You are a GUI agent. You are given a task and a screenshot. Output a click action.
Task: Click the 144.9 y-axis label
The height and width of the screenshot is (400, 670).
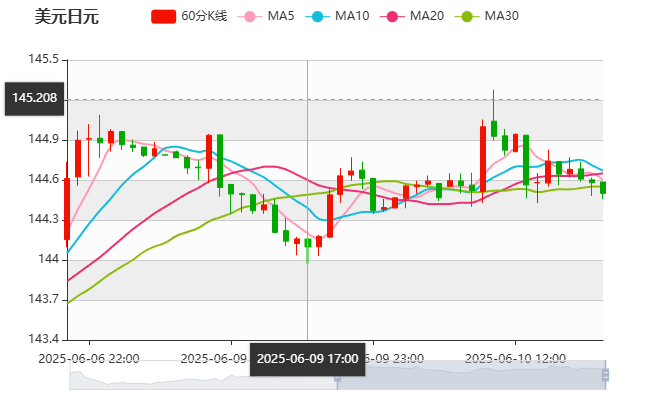(44, 139)
